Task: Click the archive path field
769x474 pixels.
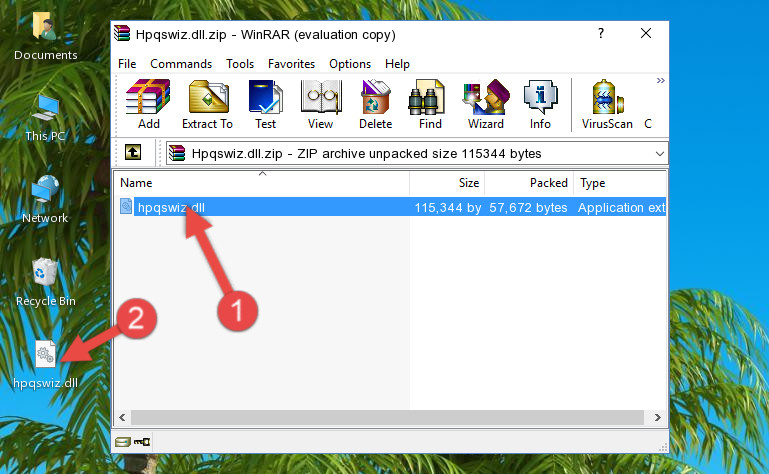Action: 416,154
